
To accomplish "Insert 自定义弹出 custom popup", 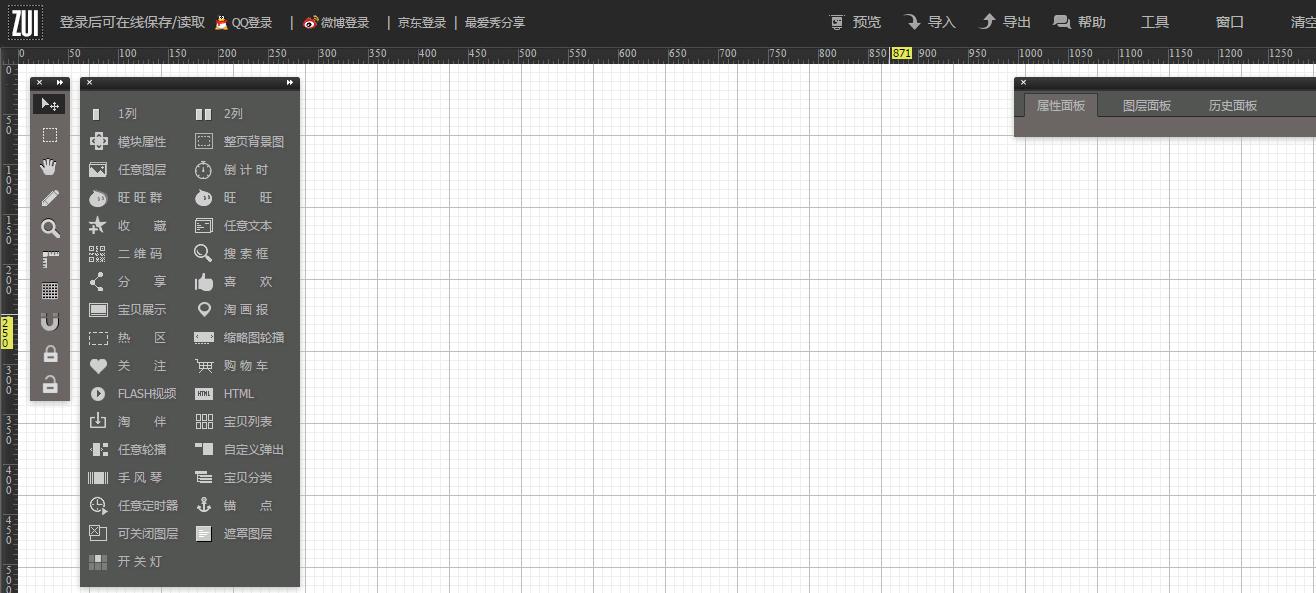I will click(239, 450).
